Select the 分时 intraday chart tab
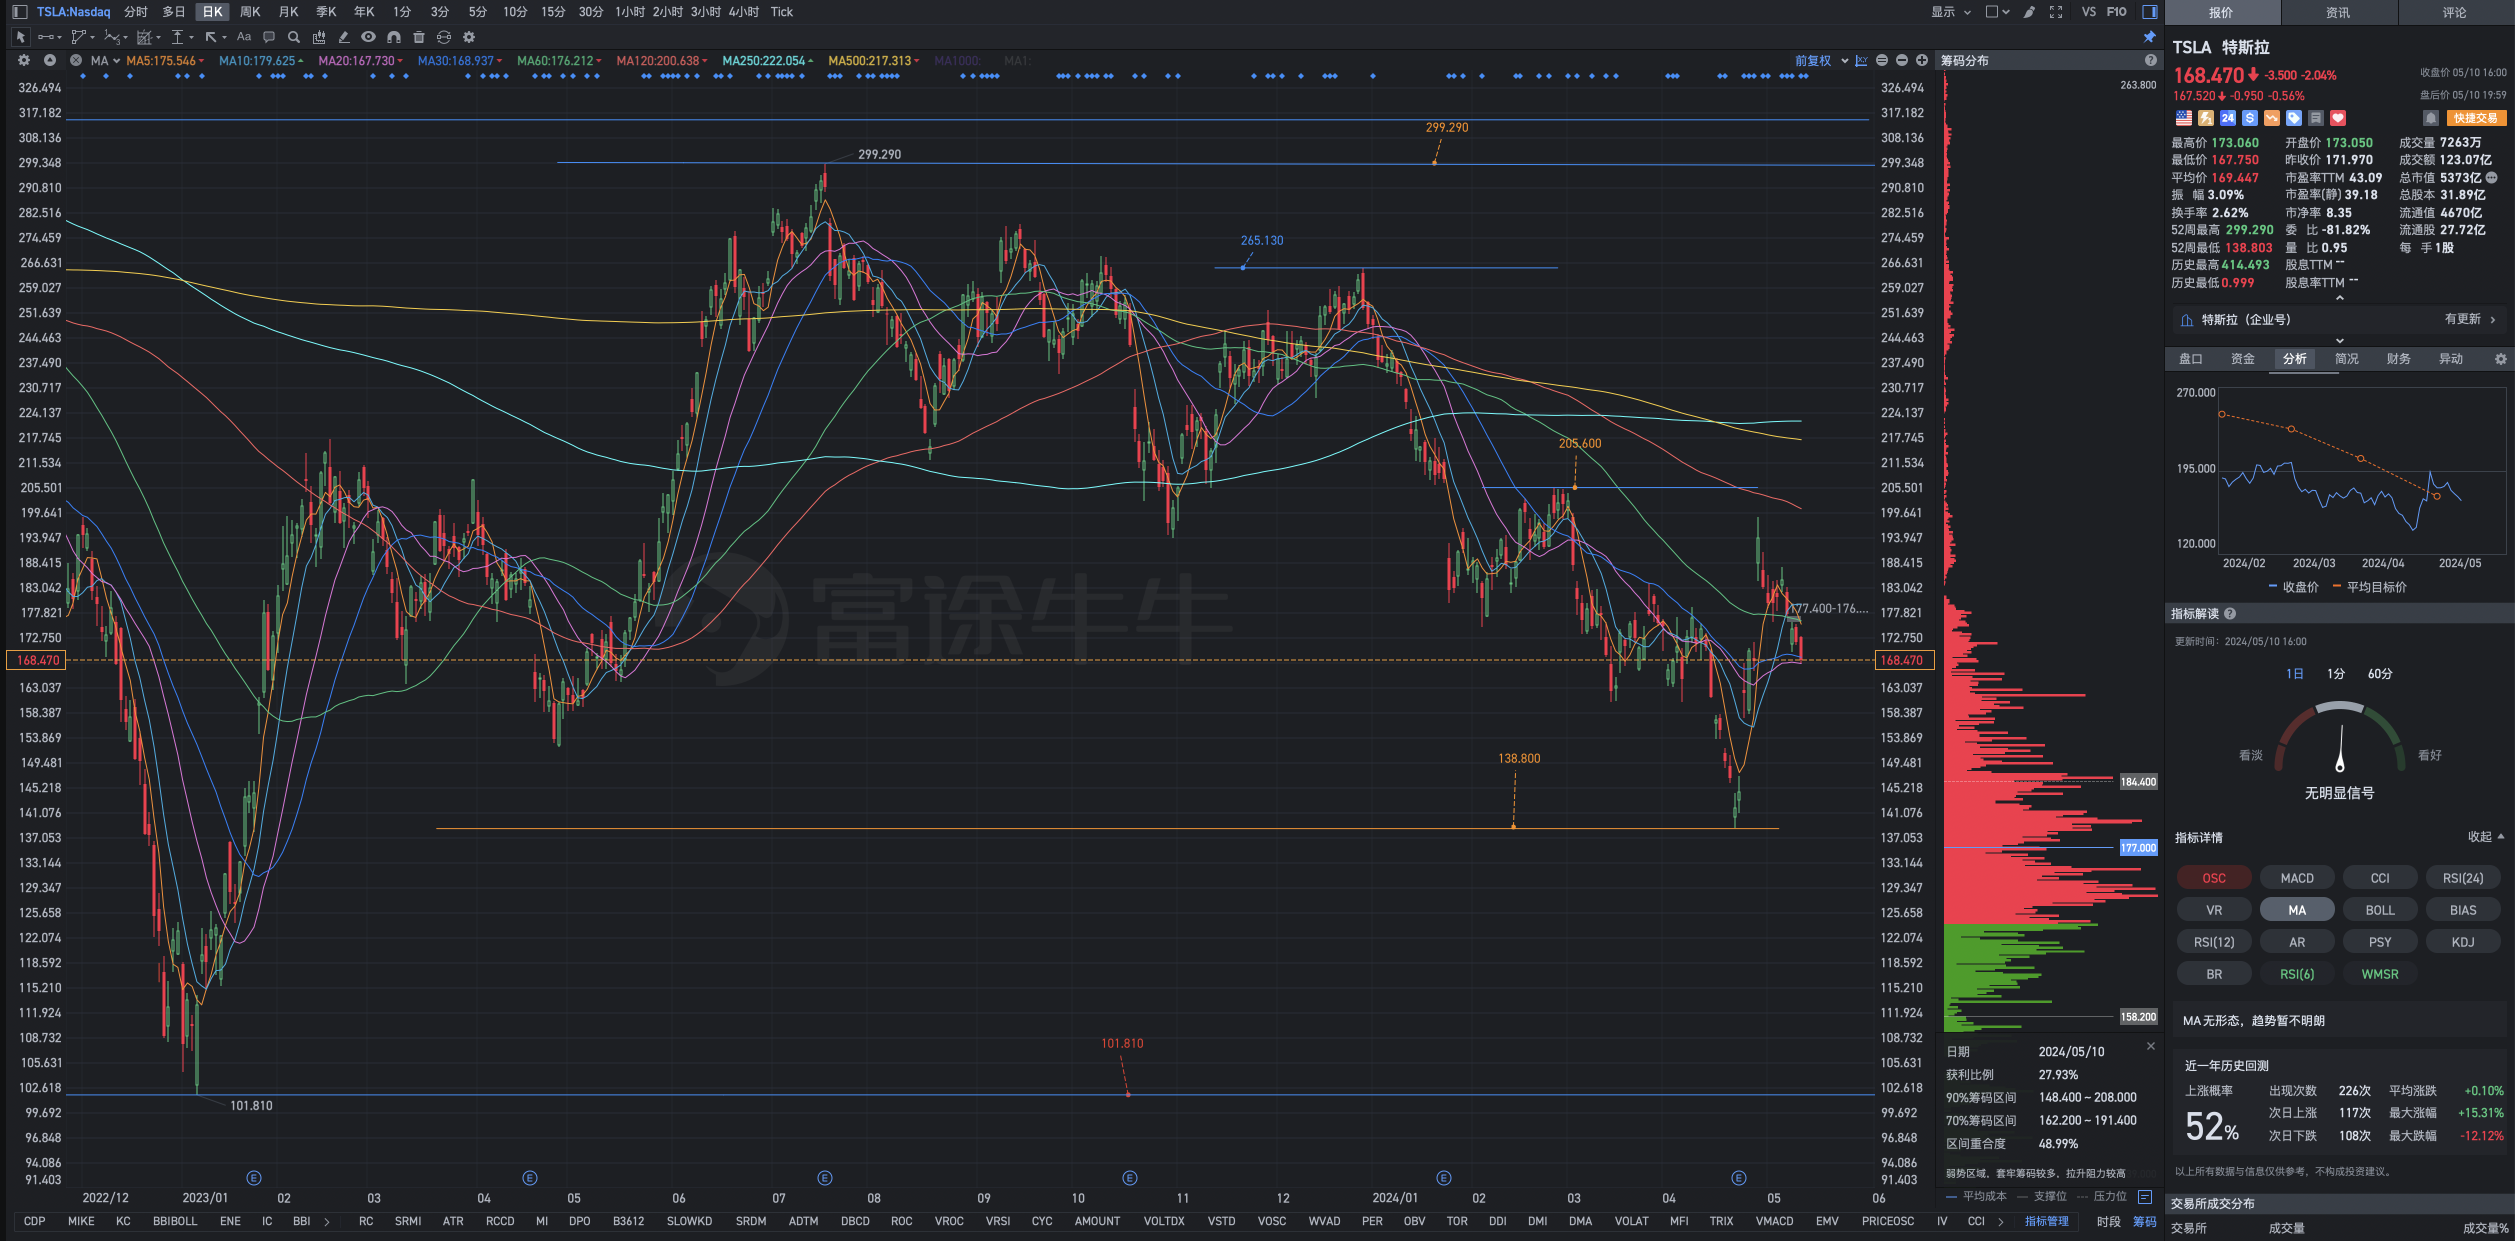 pos(136,12)
